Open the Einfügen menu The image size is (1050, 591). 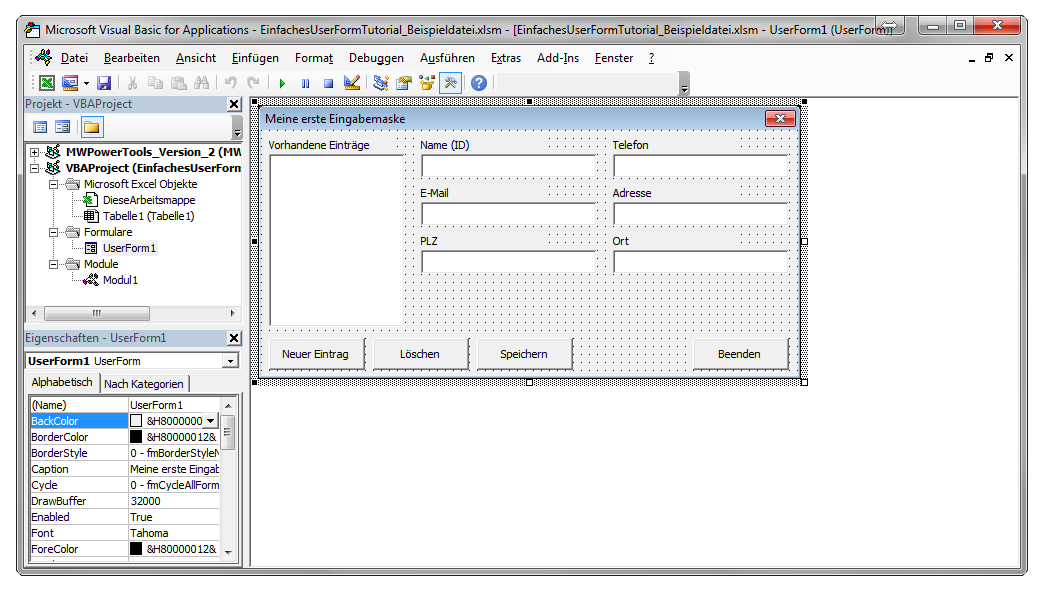point(255,58)
